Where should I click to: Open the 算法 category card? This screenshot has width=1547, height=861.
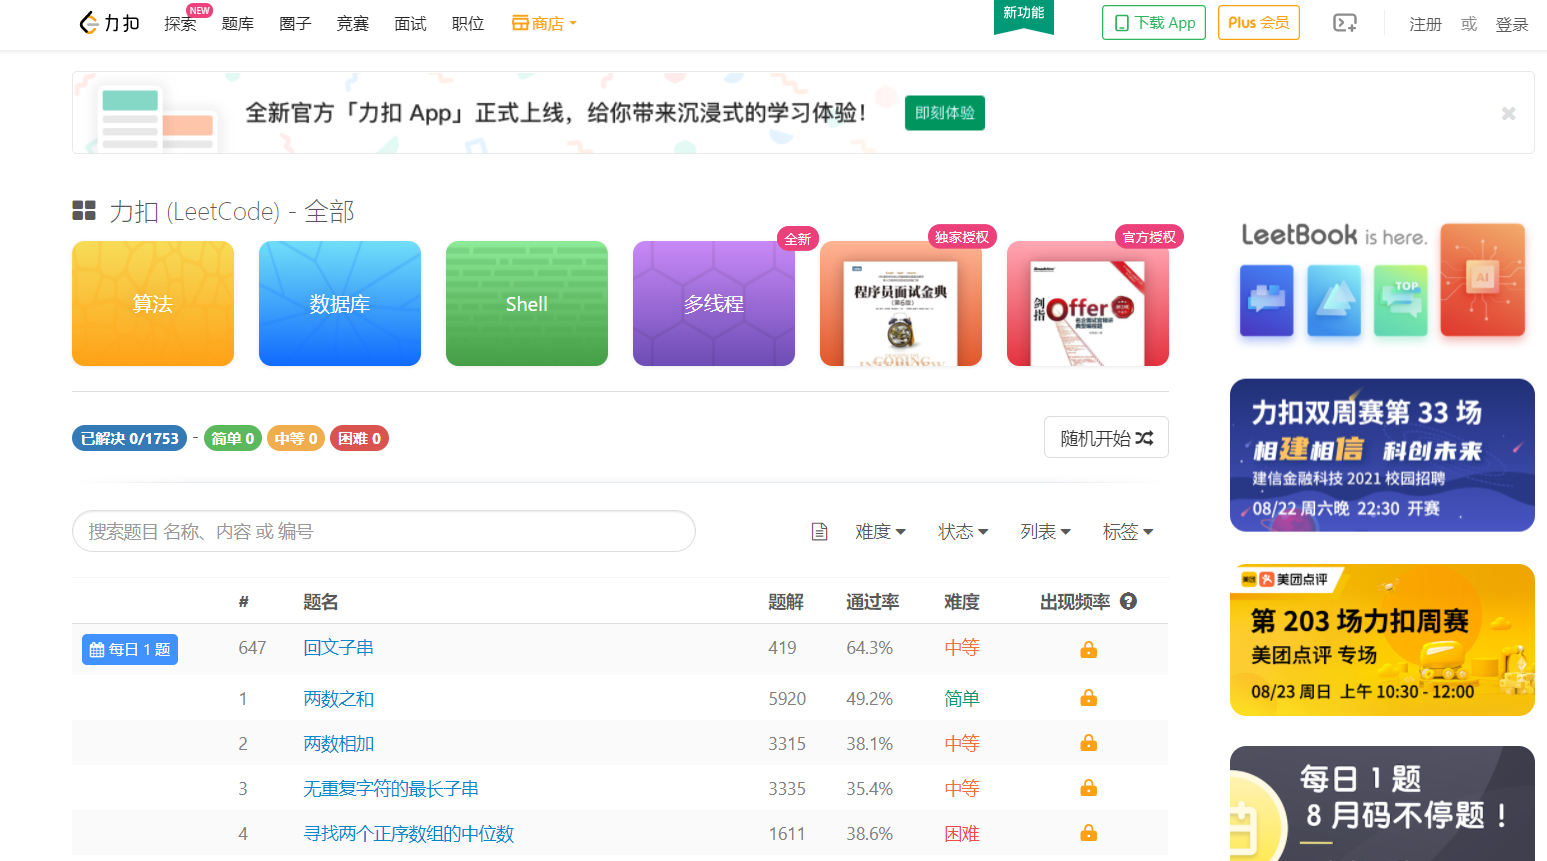153,303
